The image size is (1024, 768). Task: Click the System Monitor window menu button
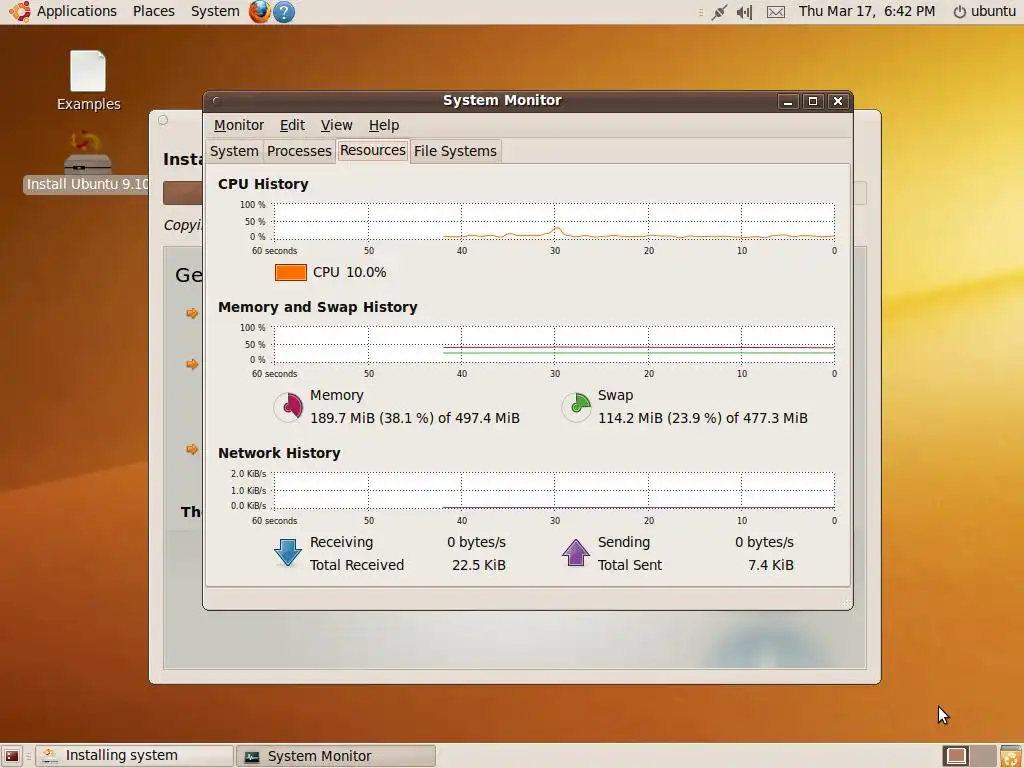click(x=217, y=101)
